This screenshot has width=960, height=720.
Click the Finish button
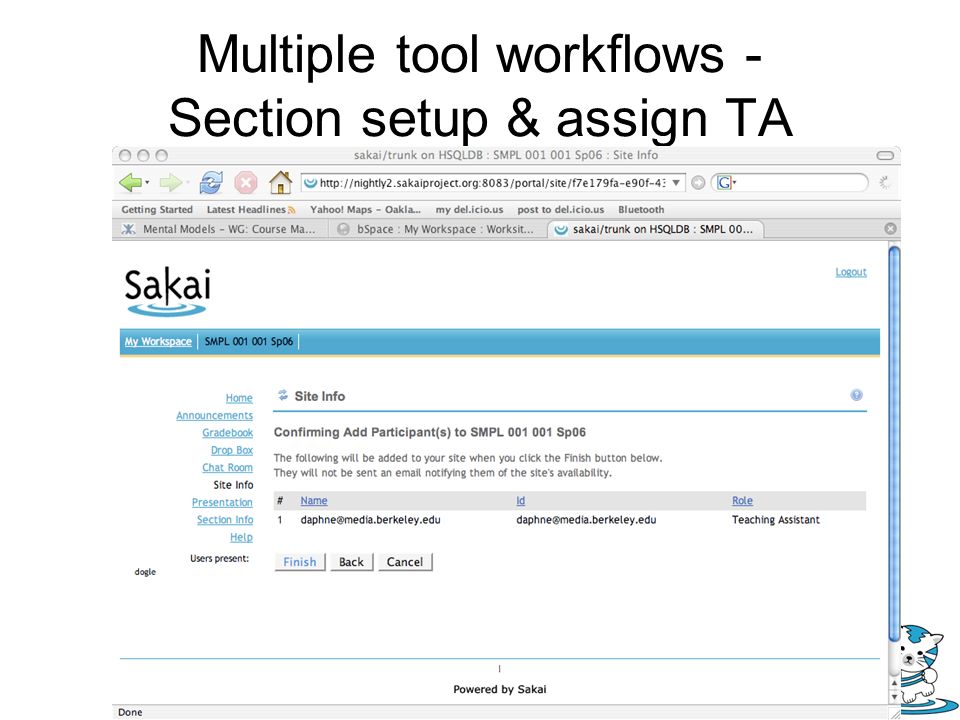pyautogui.click(x=299, y=562)
